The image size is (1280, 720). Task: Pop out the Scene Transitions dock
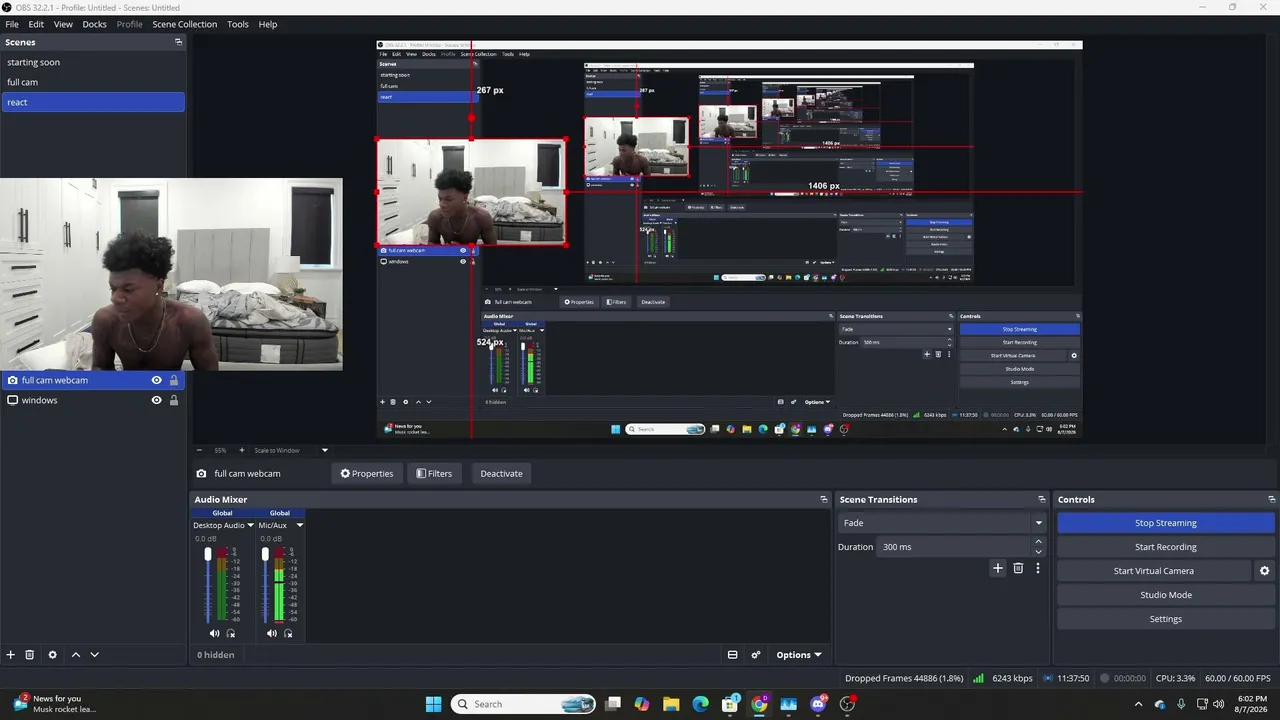click(1041, 499)
